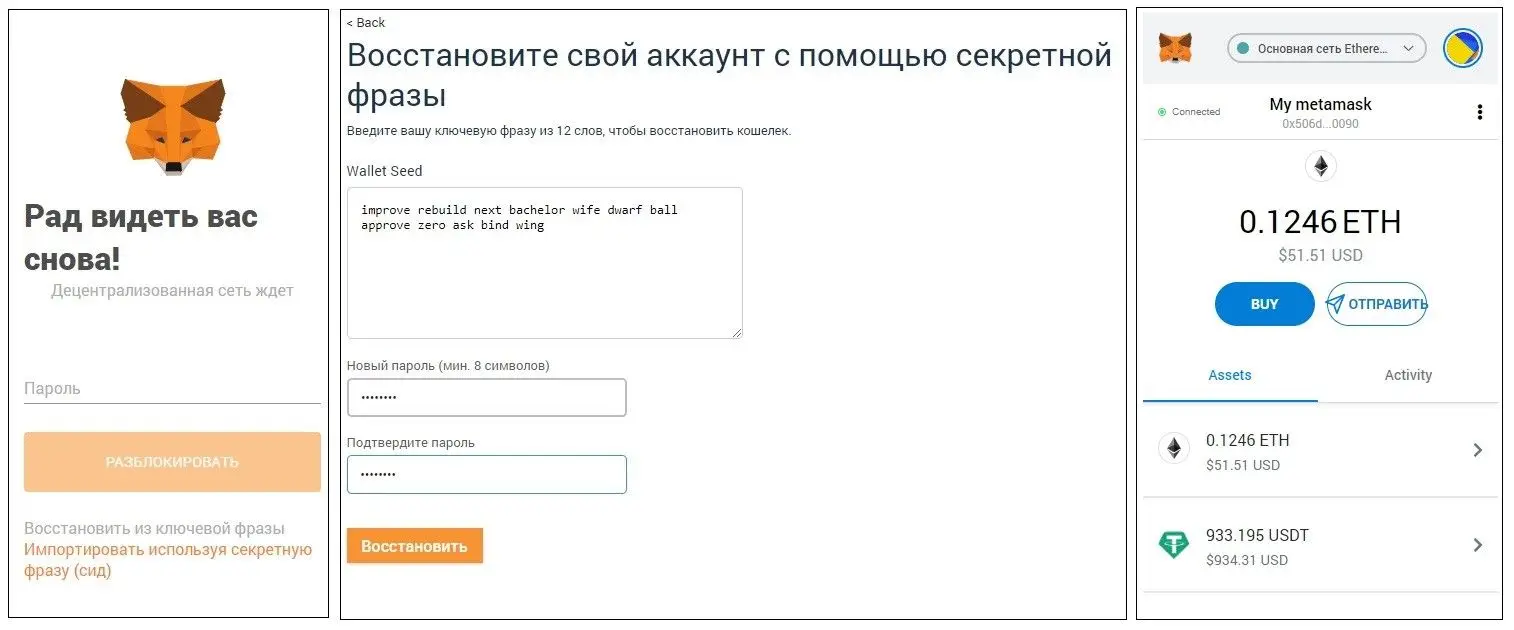Click the Разблокировать unlock button
1514x630 pixels.
[x=172, y=462]
